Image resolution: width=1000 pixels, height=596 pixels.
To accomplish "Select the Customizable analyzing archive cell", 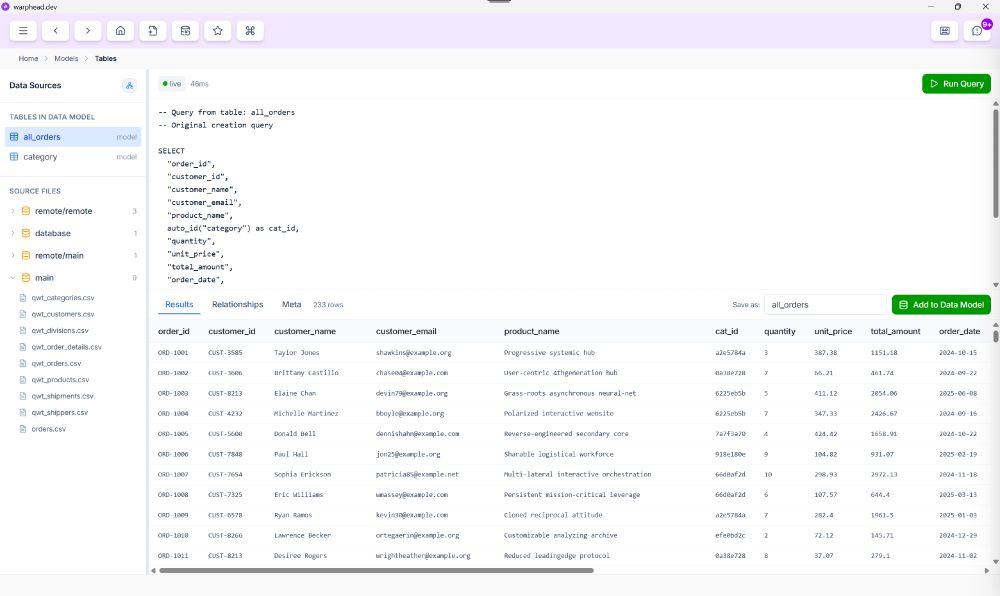I will [x=561, y=535].
